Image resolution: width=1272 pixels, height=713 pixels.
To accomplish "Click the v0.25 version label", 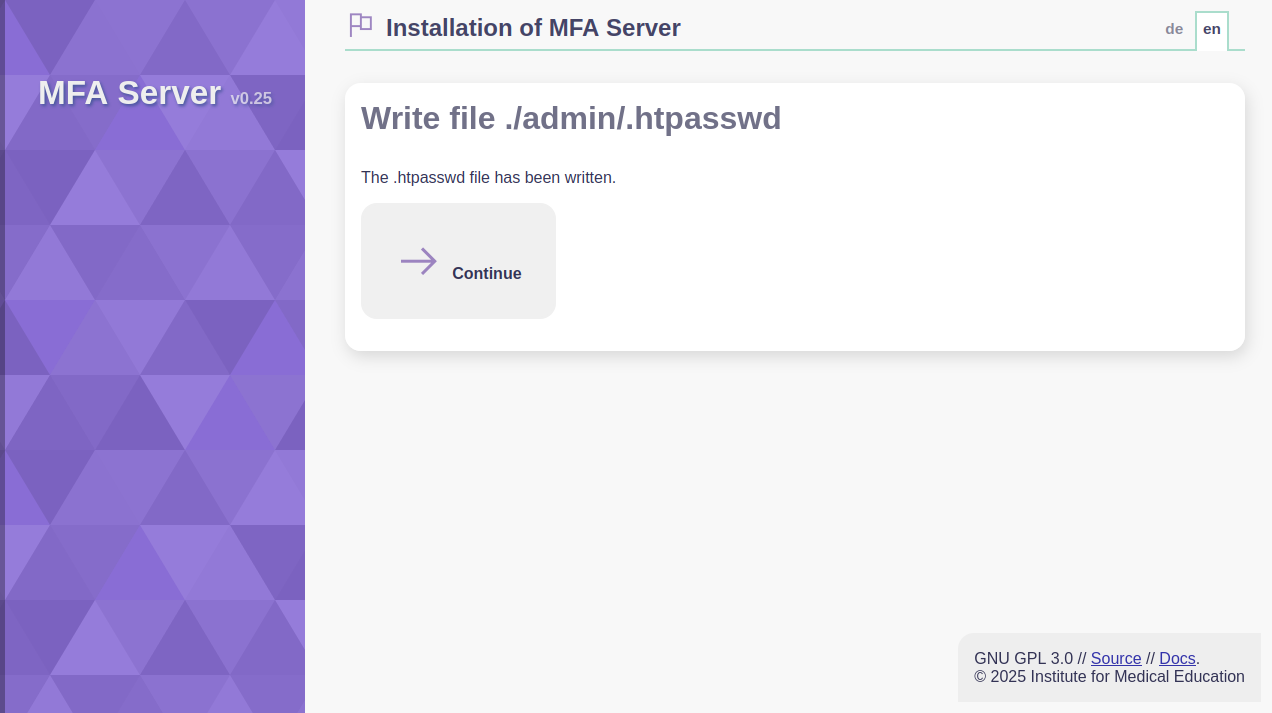I will click(x=251, y=98).
